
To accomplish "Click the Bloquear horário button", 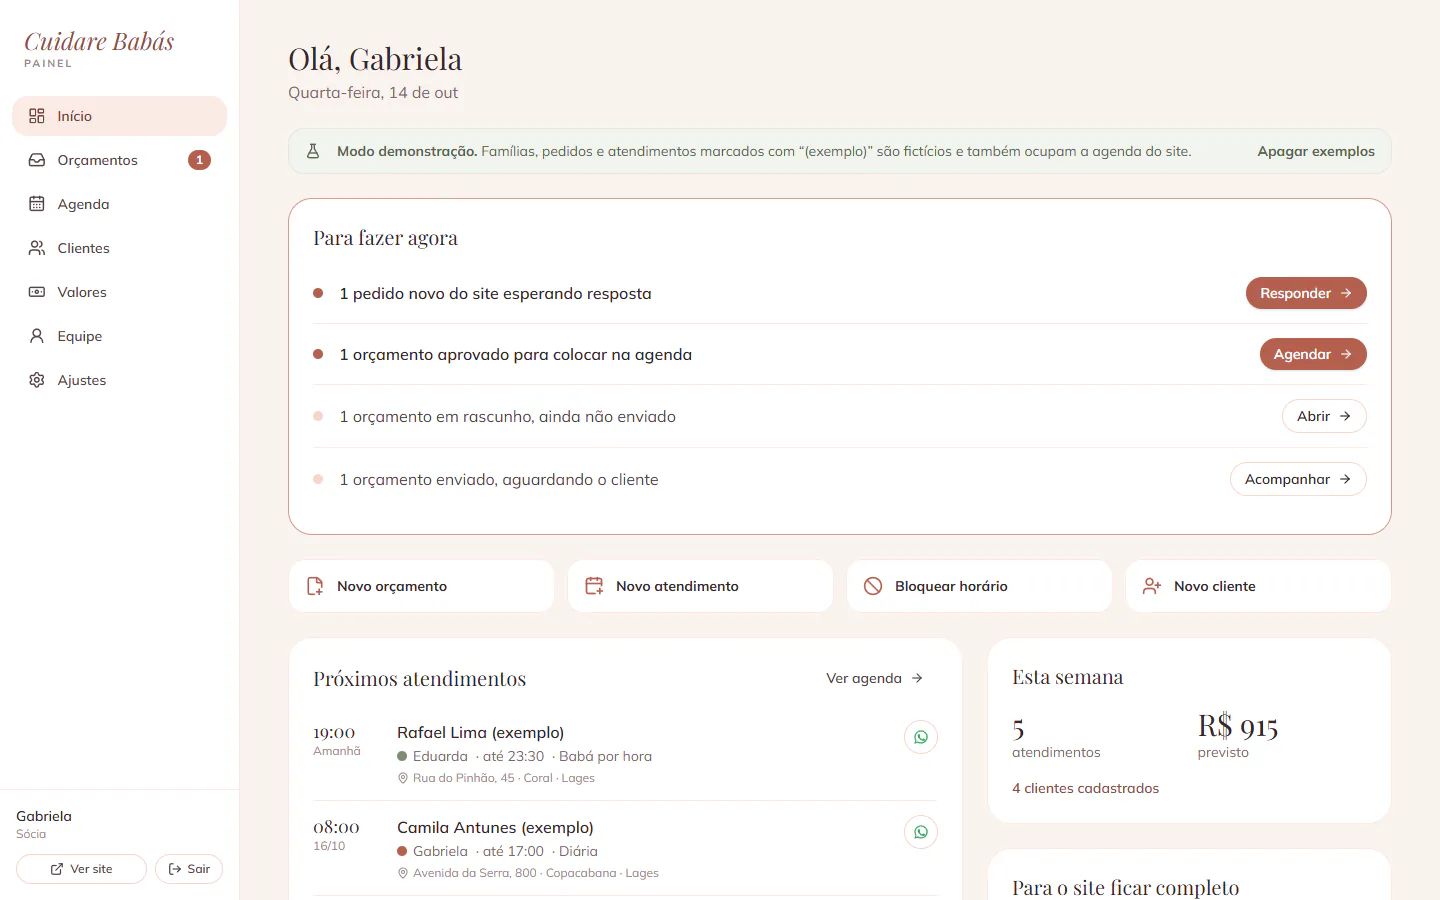I will click(x=979, y=586).
